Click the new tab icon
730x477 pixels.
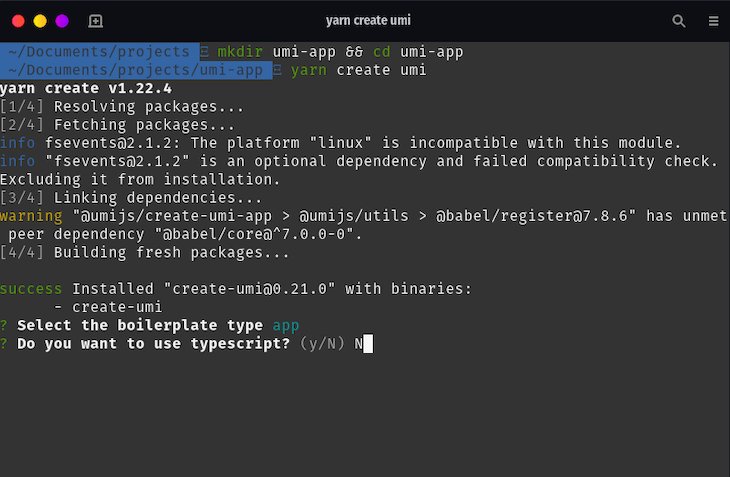coord(95,21)
